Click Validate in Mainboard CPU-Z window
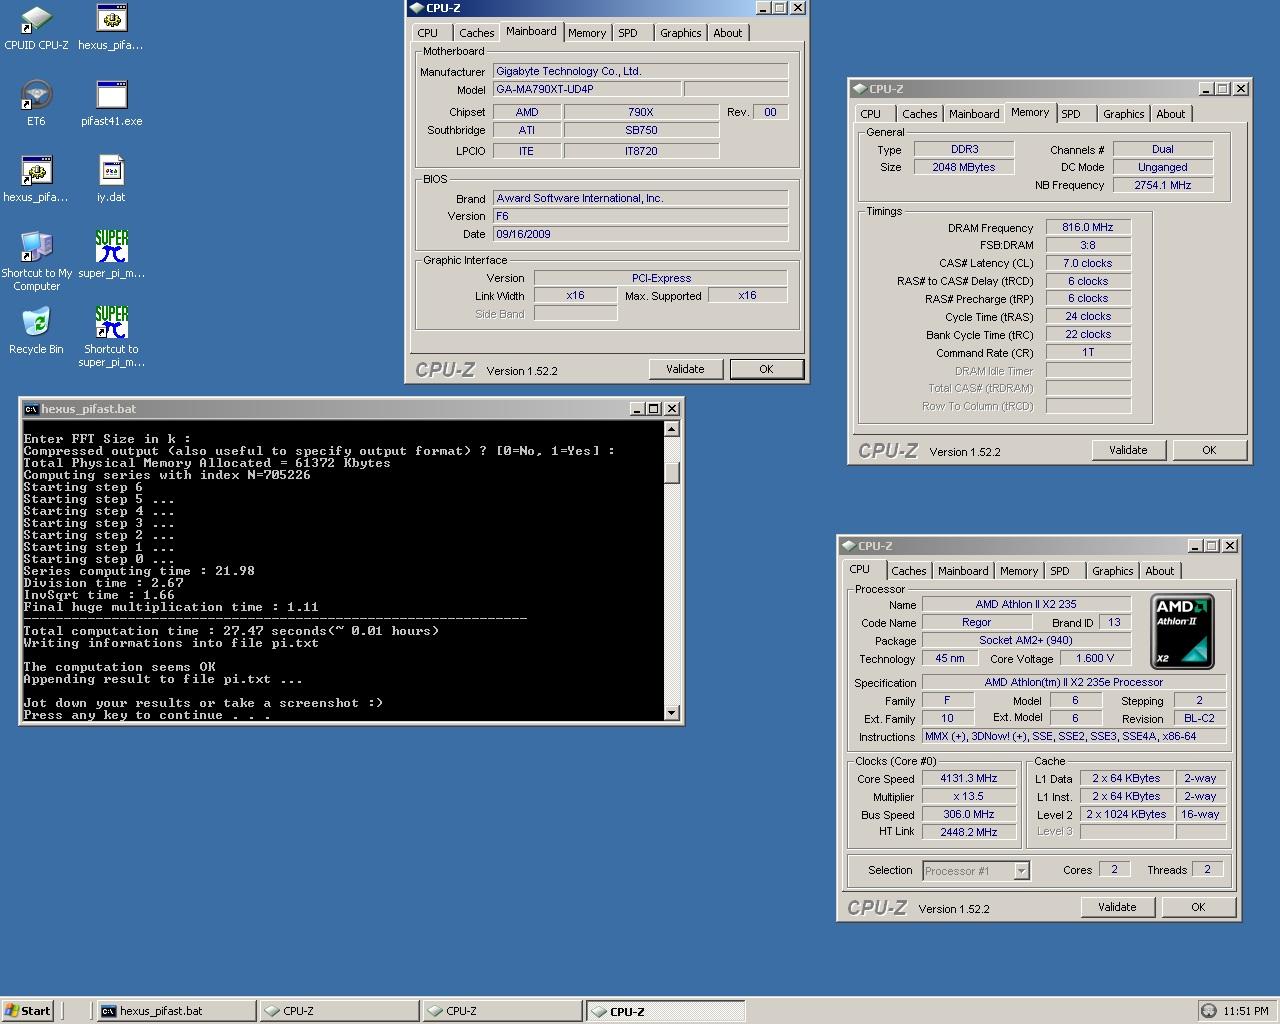Viewport: 1280px width, 1024px height. 685,369
